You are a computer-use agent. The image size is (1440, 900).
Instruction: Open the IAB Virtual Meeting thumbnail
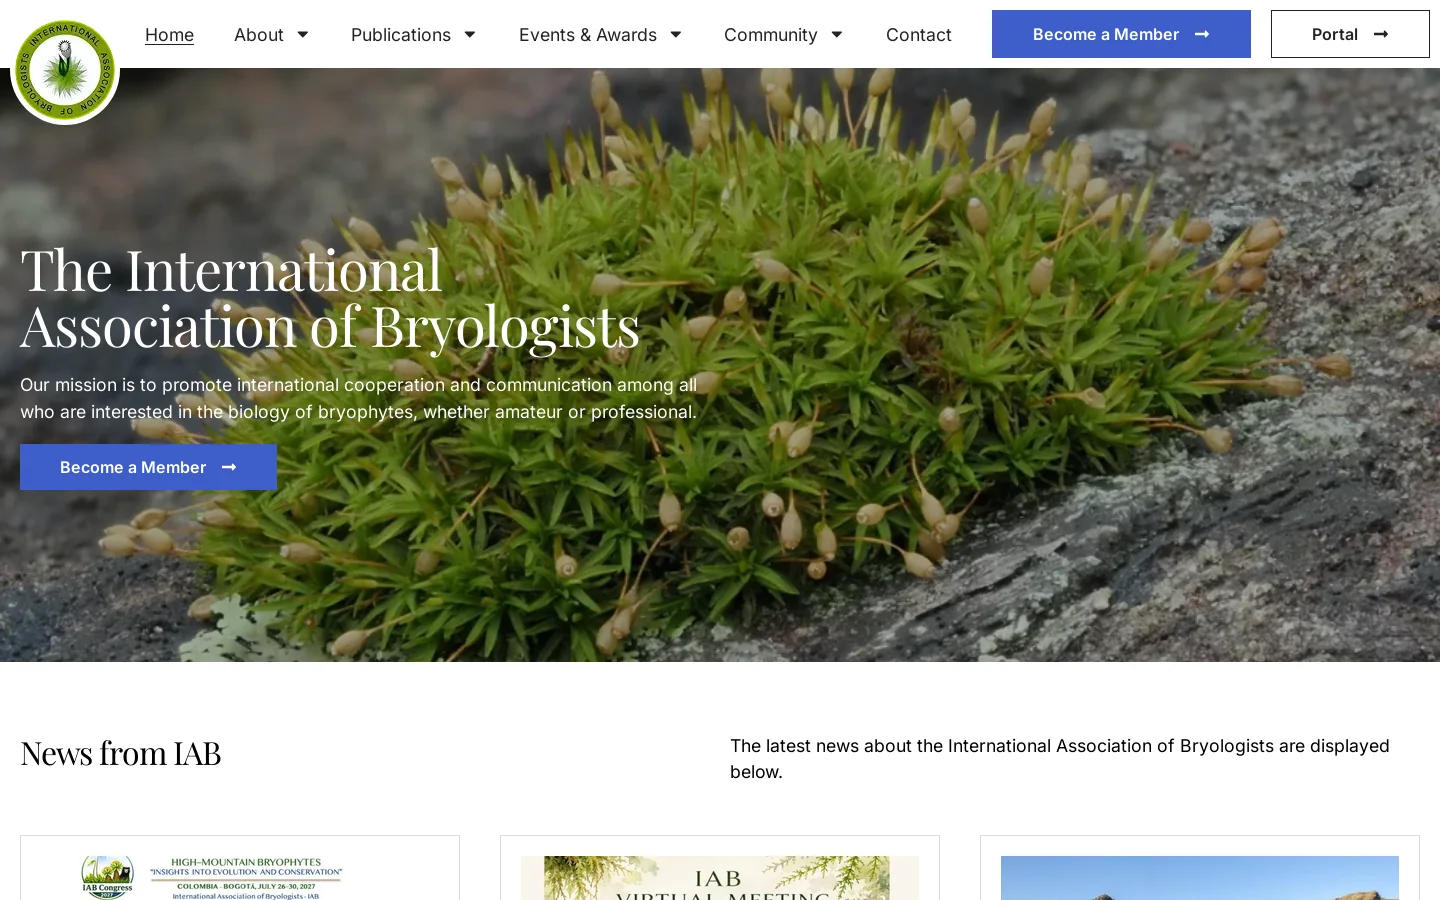click(x=720, y=878)
